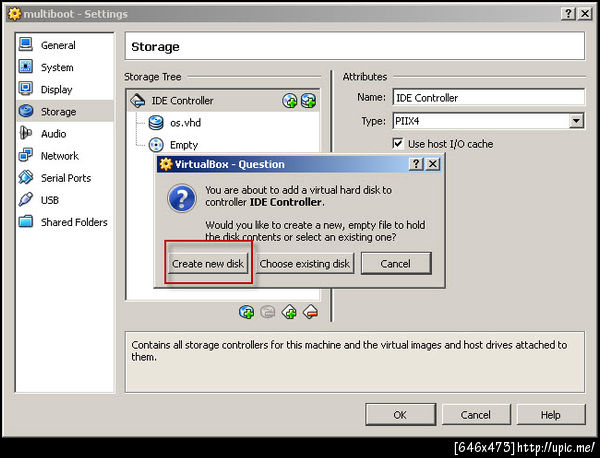Click the USB plug icon in sidebar
600x458 pixels.
(26, 199)
